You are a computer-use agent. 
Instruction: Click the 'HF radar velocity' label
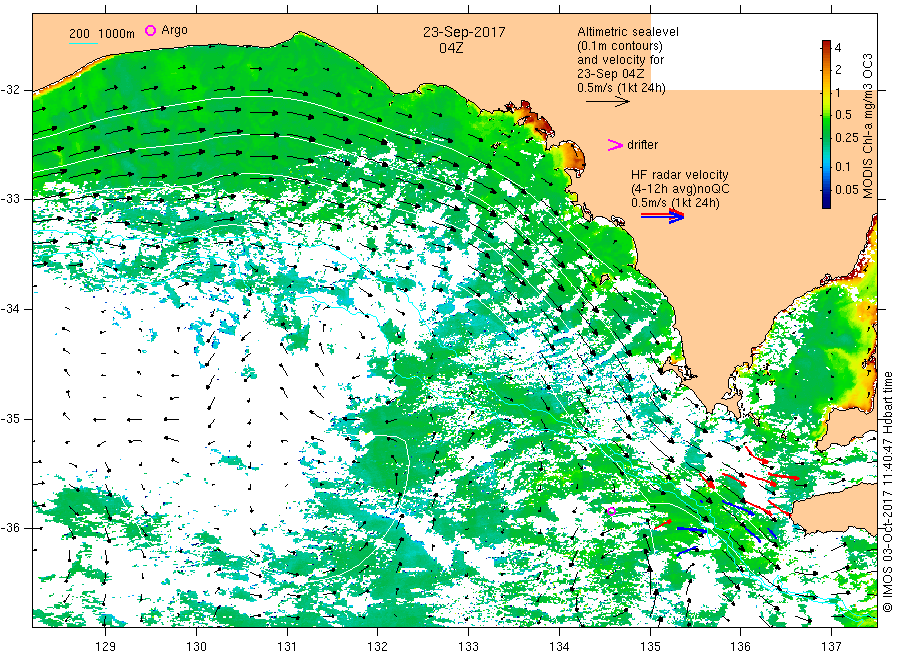click(x=680, y=174)
